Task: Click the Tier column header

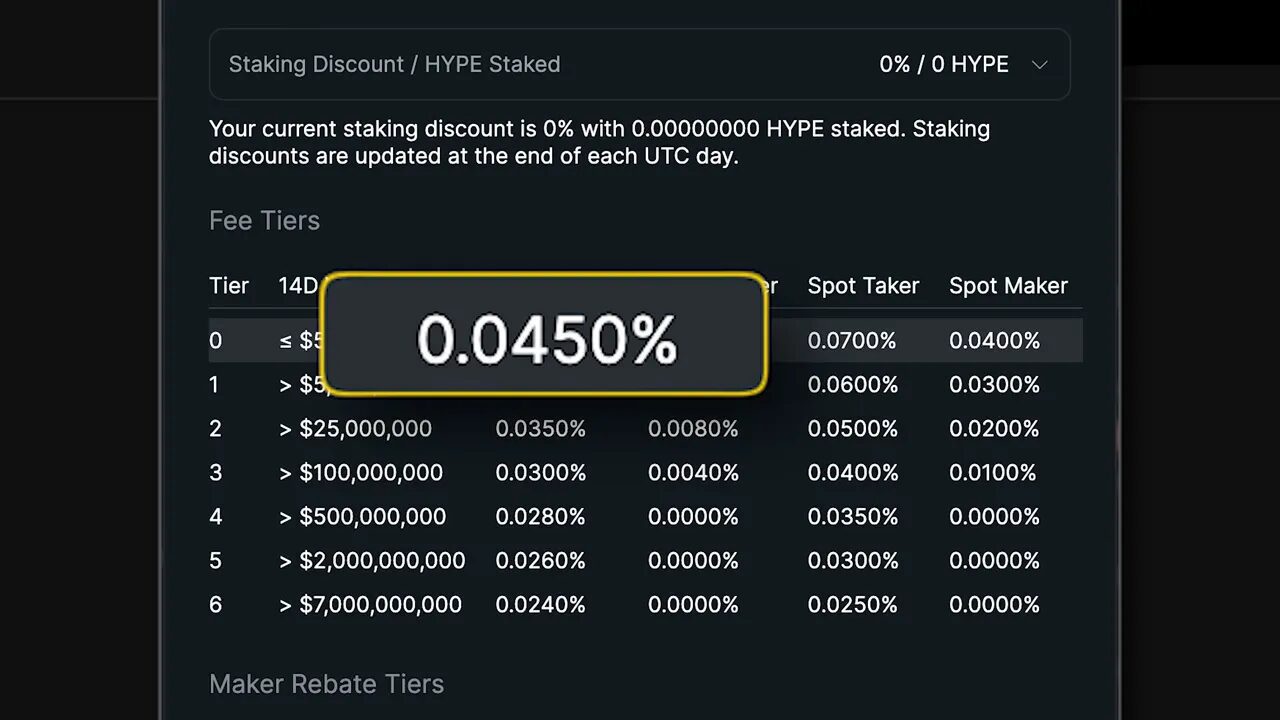Action: pos(229,286)
